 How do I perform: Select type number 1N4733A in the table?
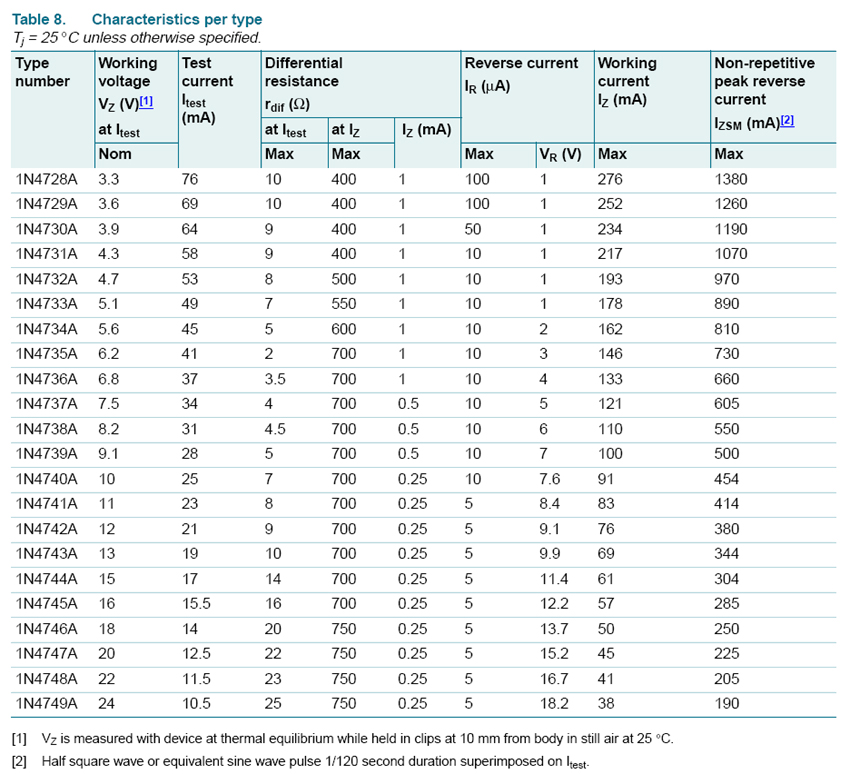point(45,304)
